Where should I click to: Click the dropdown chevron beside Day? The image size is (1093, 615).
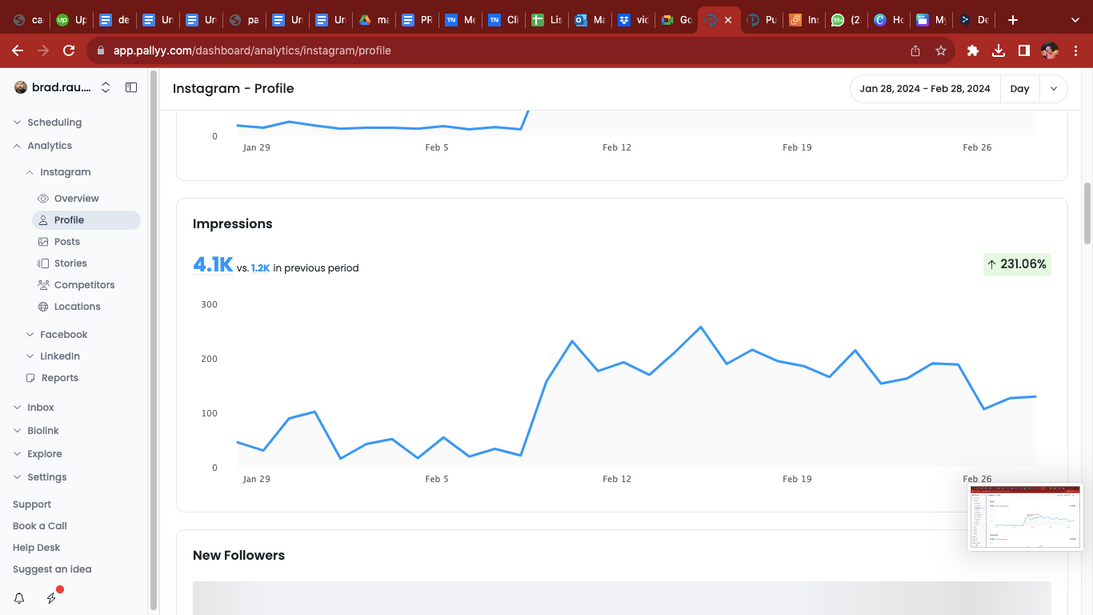point(1053,89)
